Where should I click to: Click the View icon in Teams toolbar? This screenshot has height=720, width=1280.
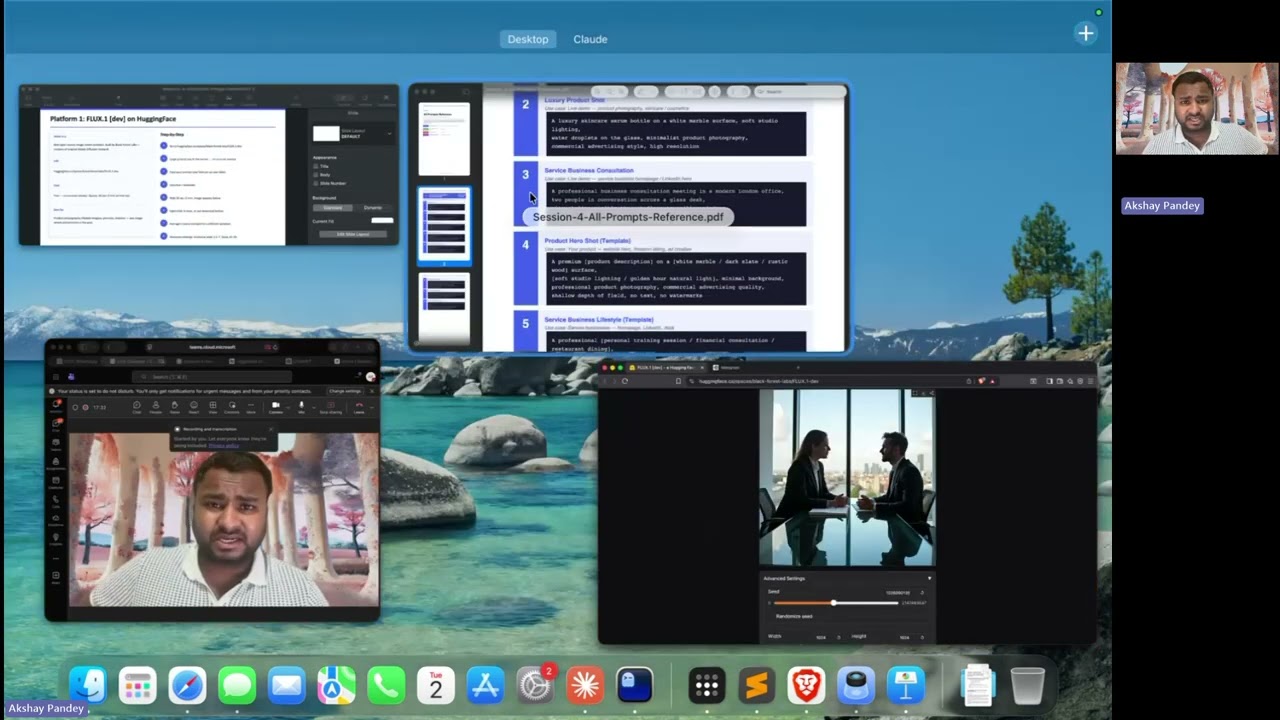point(213,408)
